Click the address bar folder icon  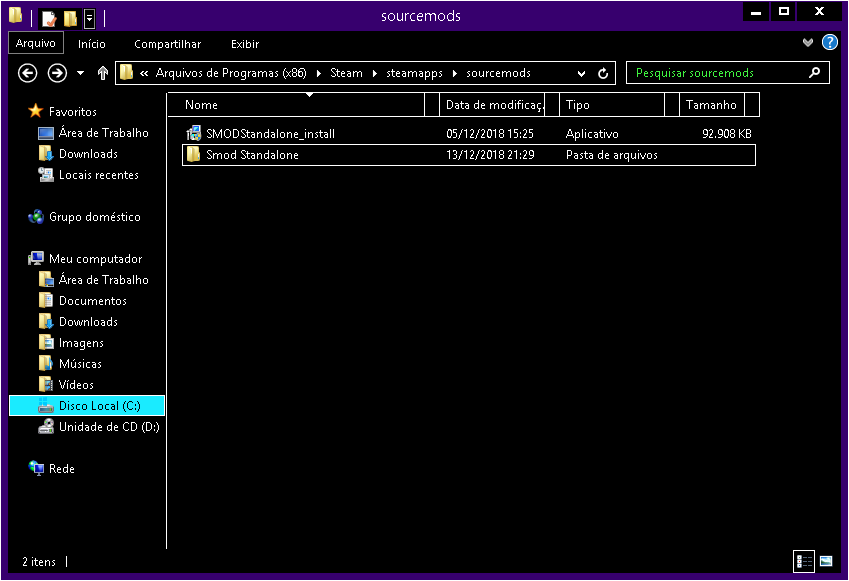click(126, 73)
